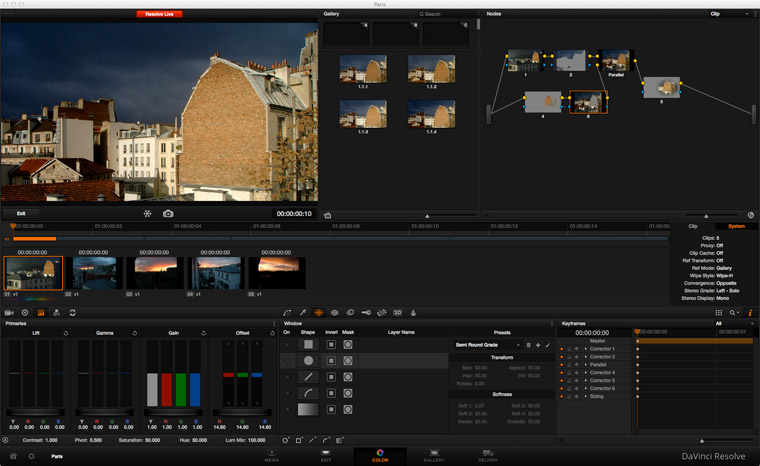The image size is (760, 466).
Task: Apply the selected window preset checkmark
Action: (548, 345)
